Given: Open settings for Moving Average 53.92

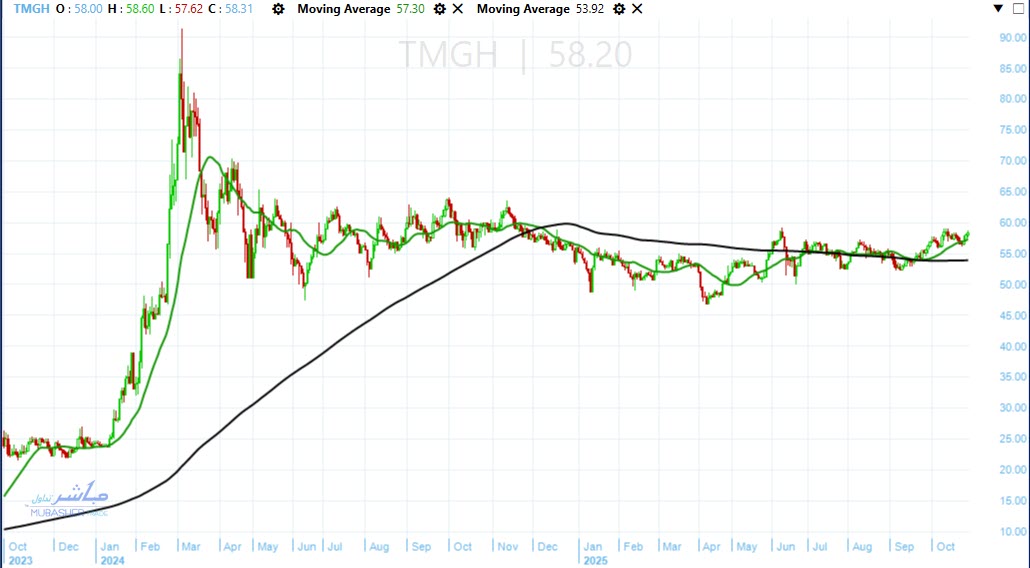Looking at the screenshot, I should point(618,9).
